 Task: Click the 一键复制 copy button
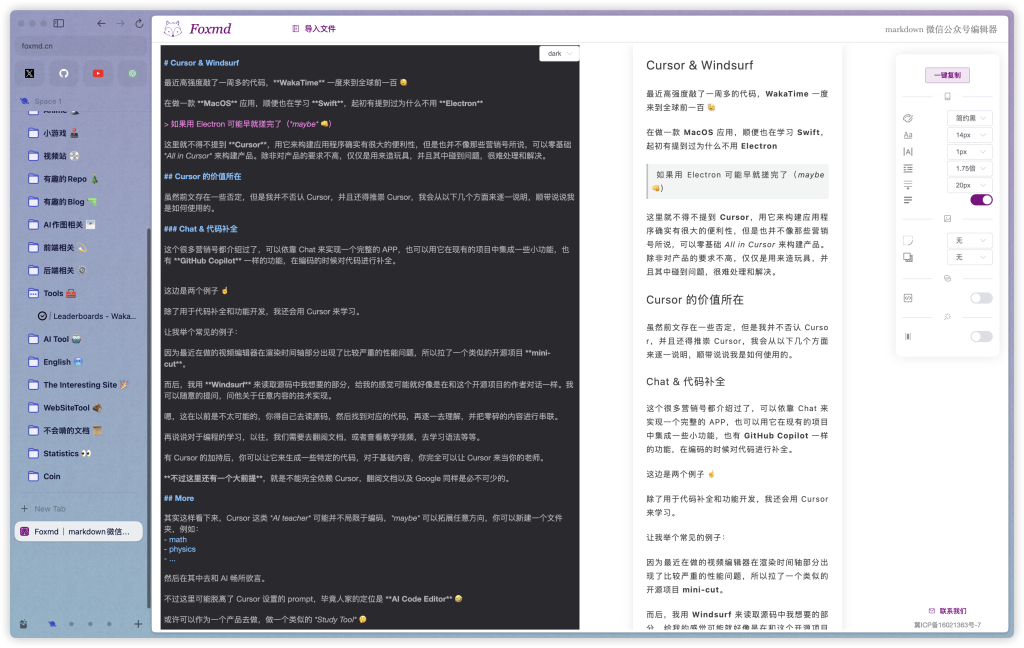point(947,75)
